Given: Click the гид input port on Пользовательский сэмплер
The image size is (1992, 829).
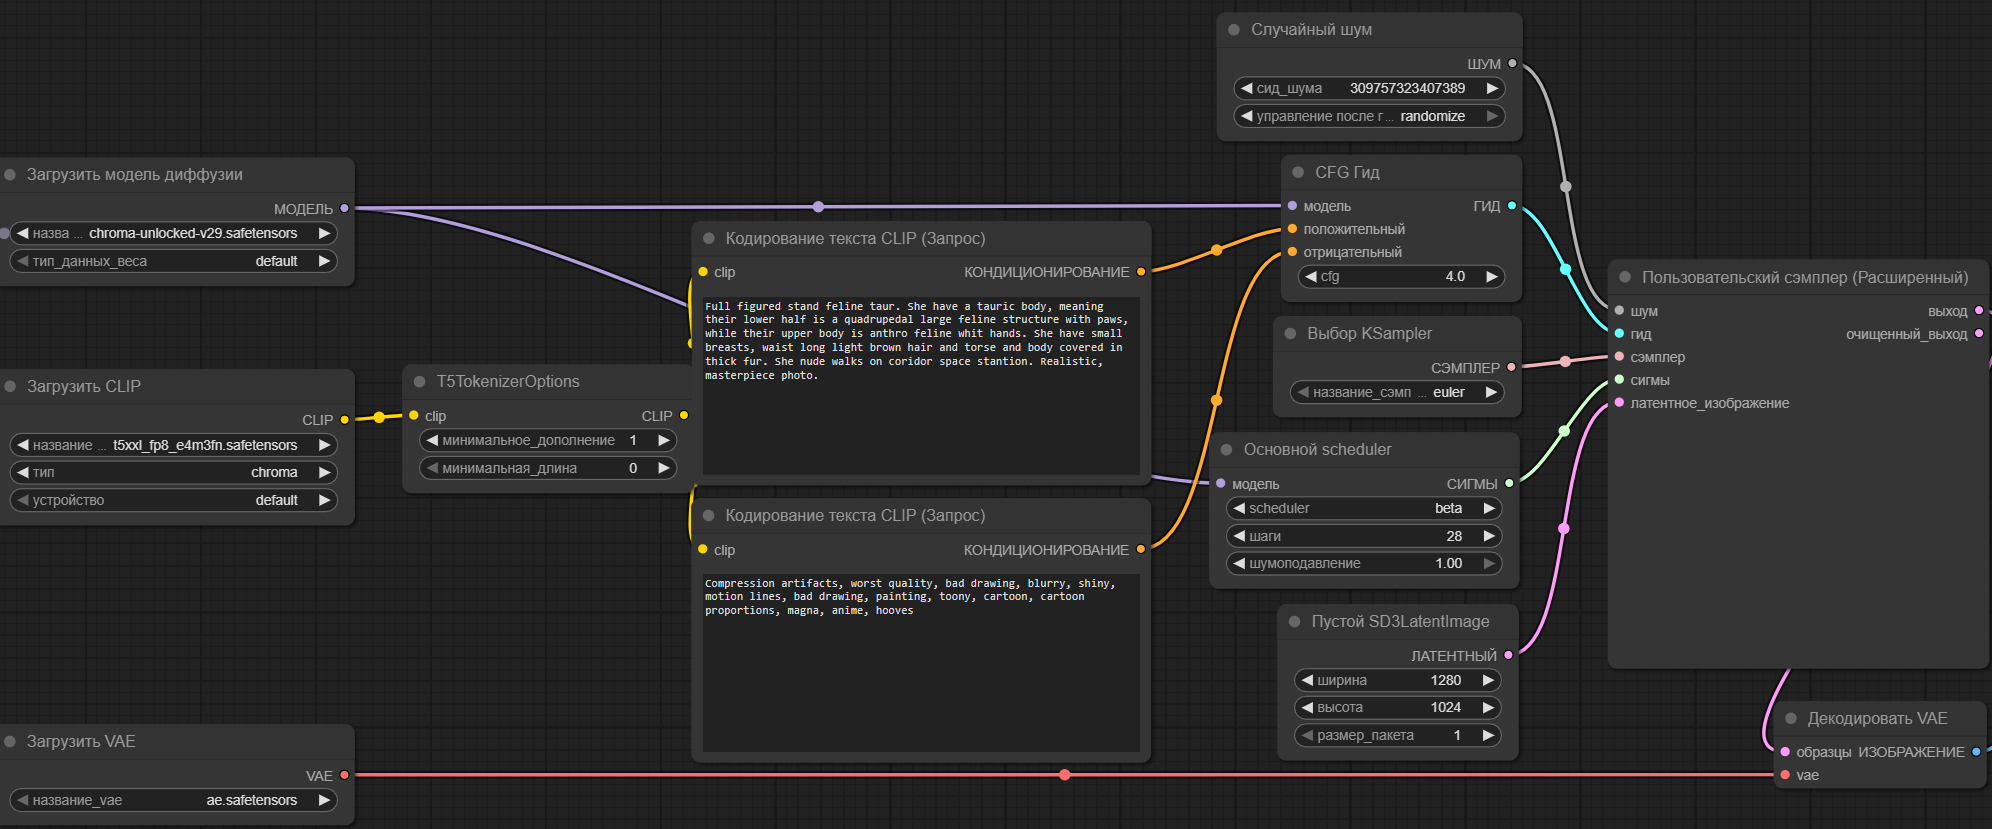Looking at the screenshot, I should tap(1619, 334).
